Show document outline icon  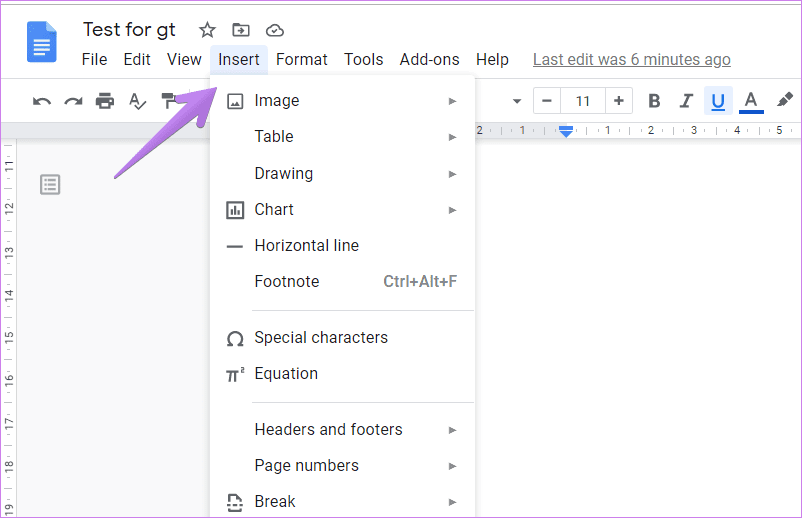(x=50, y=185)
